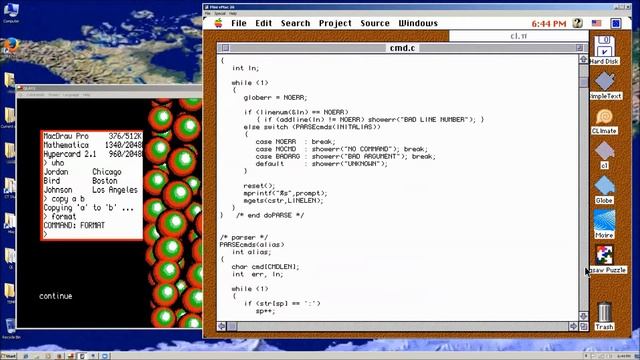Open the File menu of the Mini vMac window

pyautogui.click(x=208, y=13)
